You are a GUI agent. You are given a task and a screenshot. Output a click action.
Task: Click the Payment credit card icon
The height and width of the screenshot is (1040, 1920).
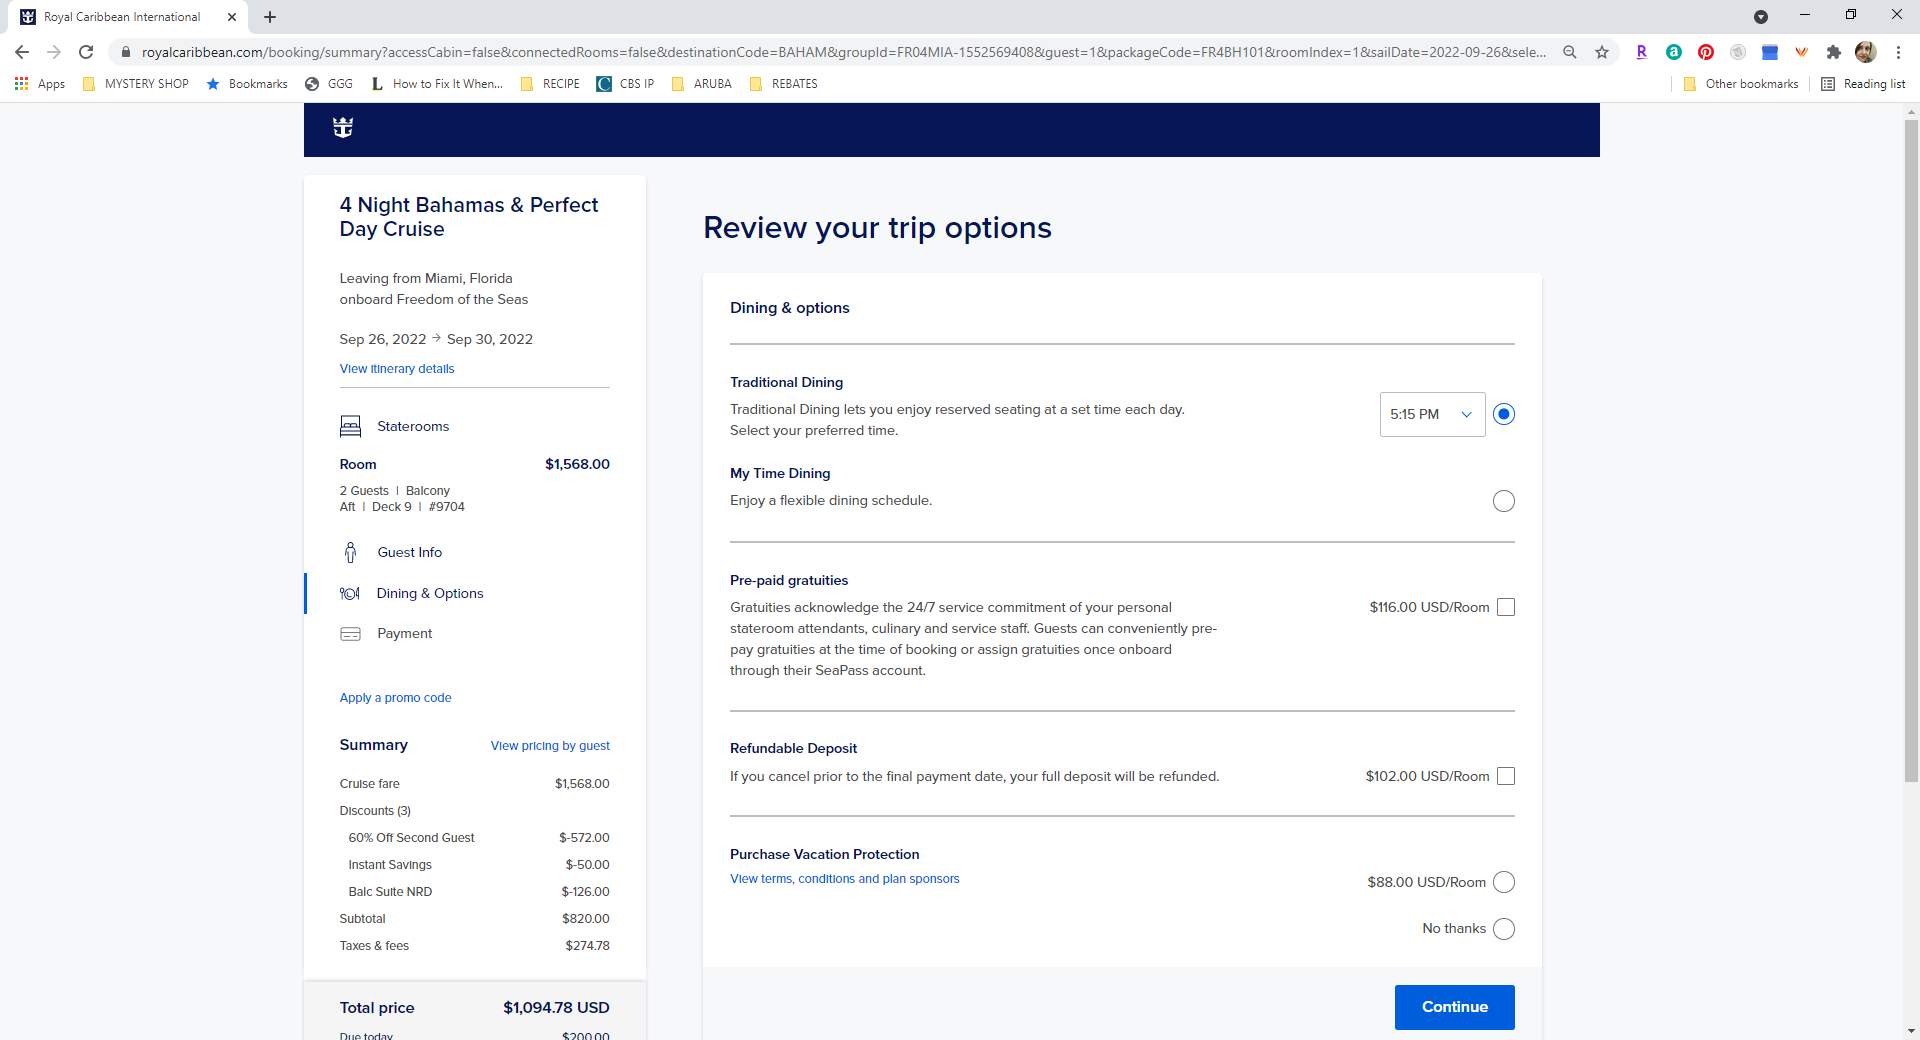350,634
